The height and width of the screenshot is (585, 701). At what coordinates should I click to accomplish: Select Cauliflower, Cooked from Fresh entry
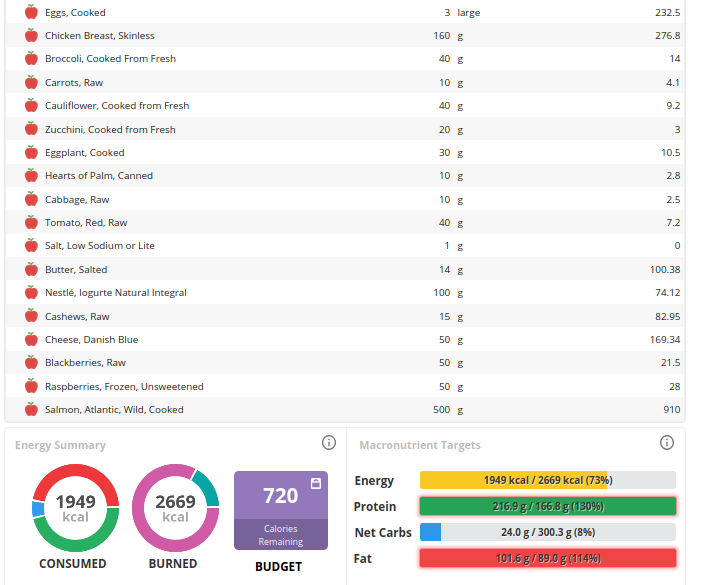coord(117,105)
